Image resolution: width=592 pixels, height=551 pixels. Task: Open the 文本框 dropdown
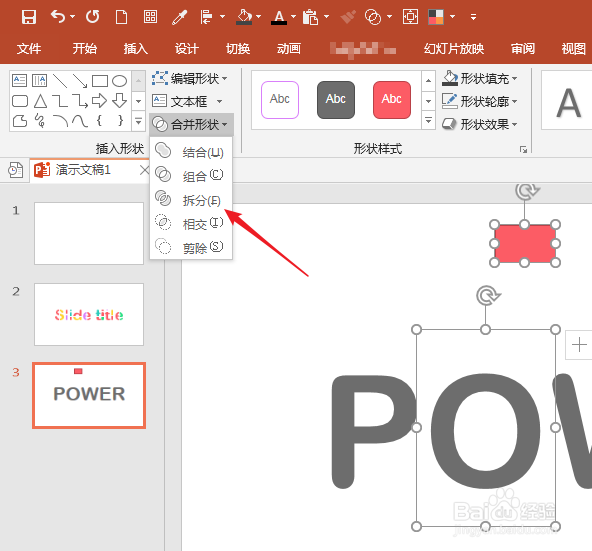[x=187, y=101]
